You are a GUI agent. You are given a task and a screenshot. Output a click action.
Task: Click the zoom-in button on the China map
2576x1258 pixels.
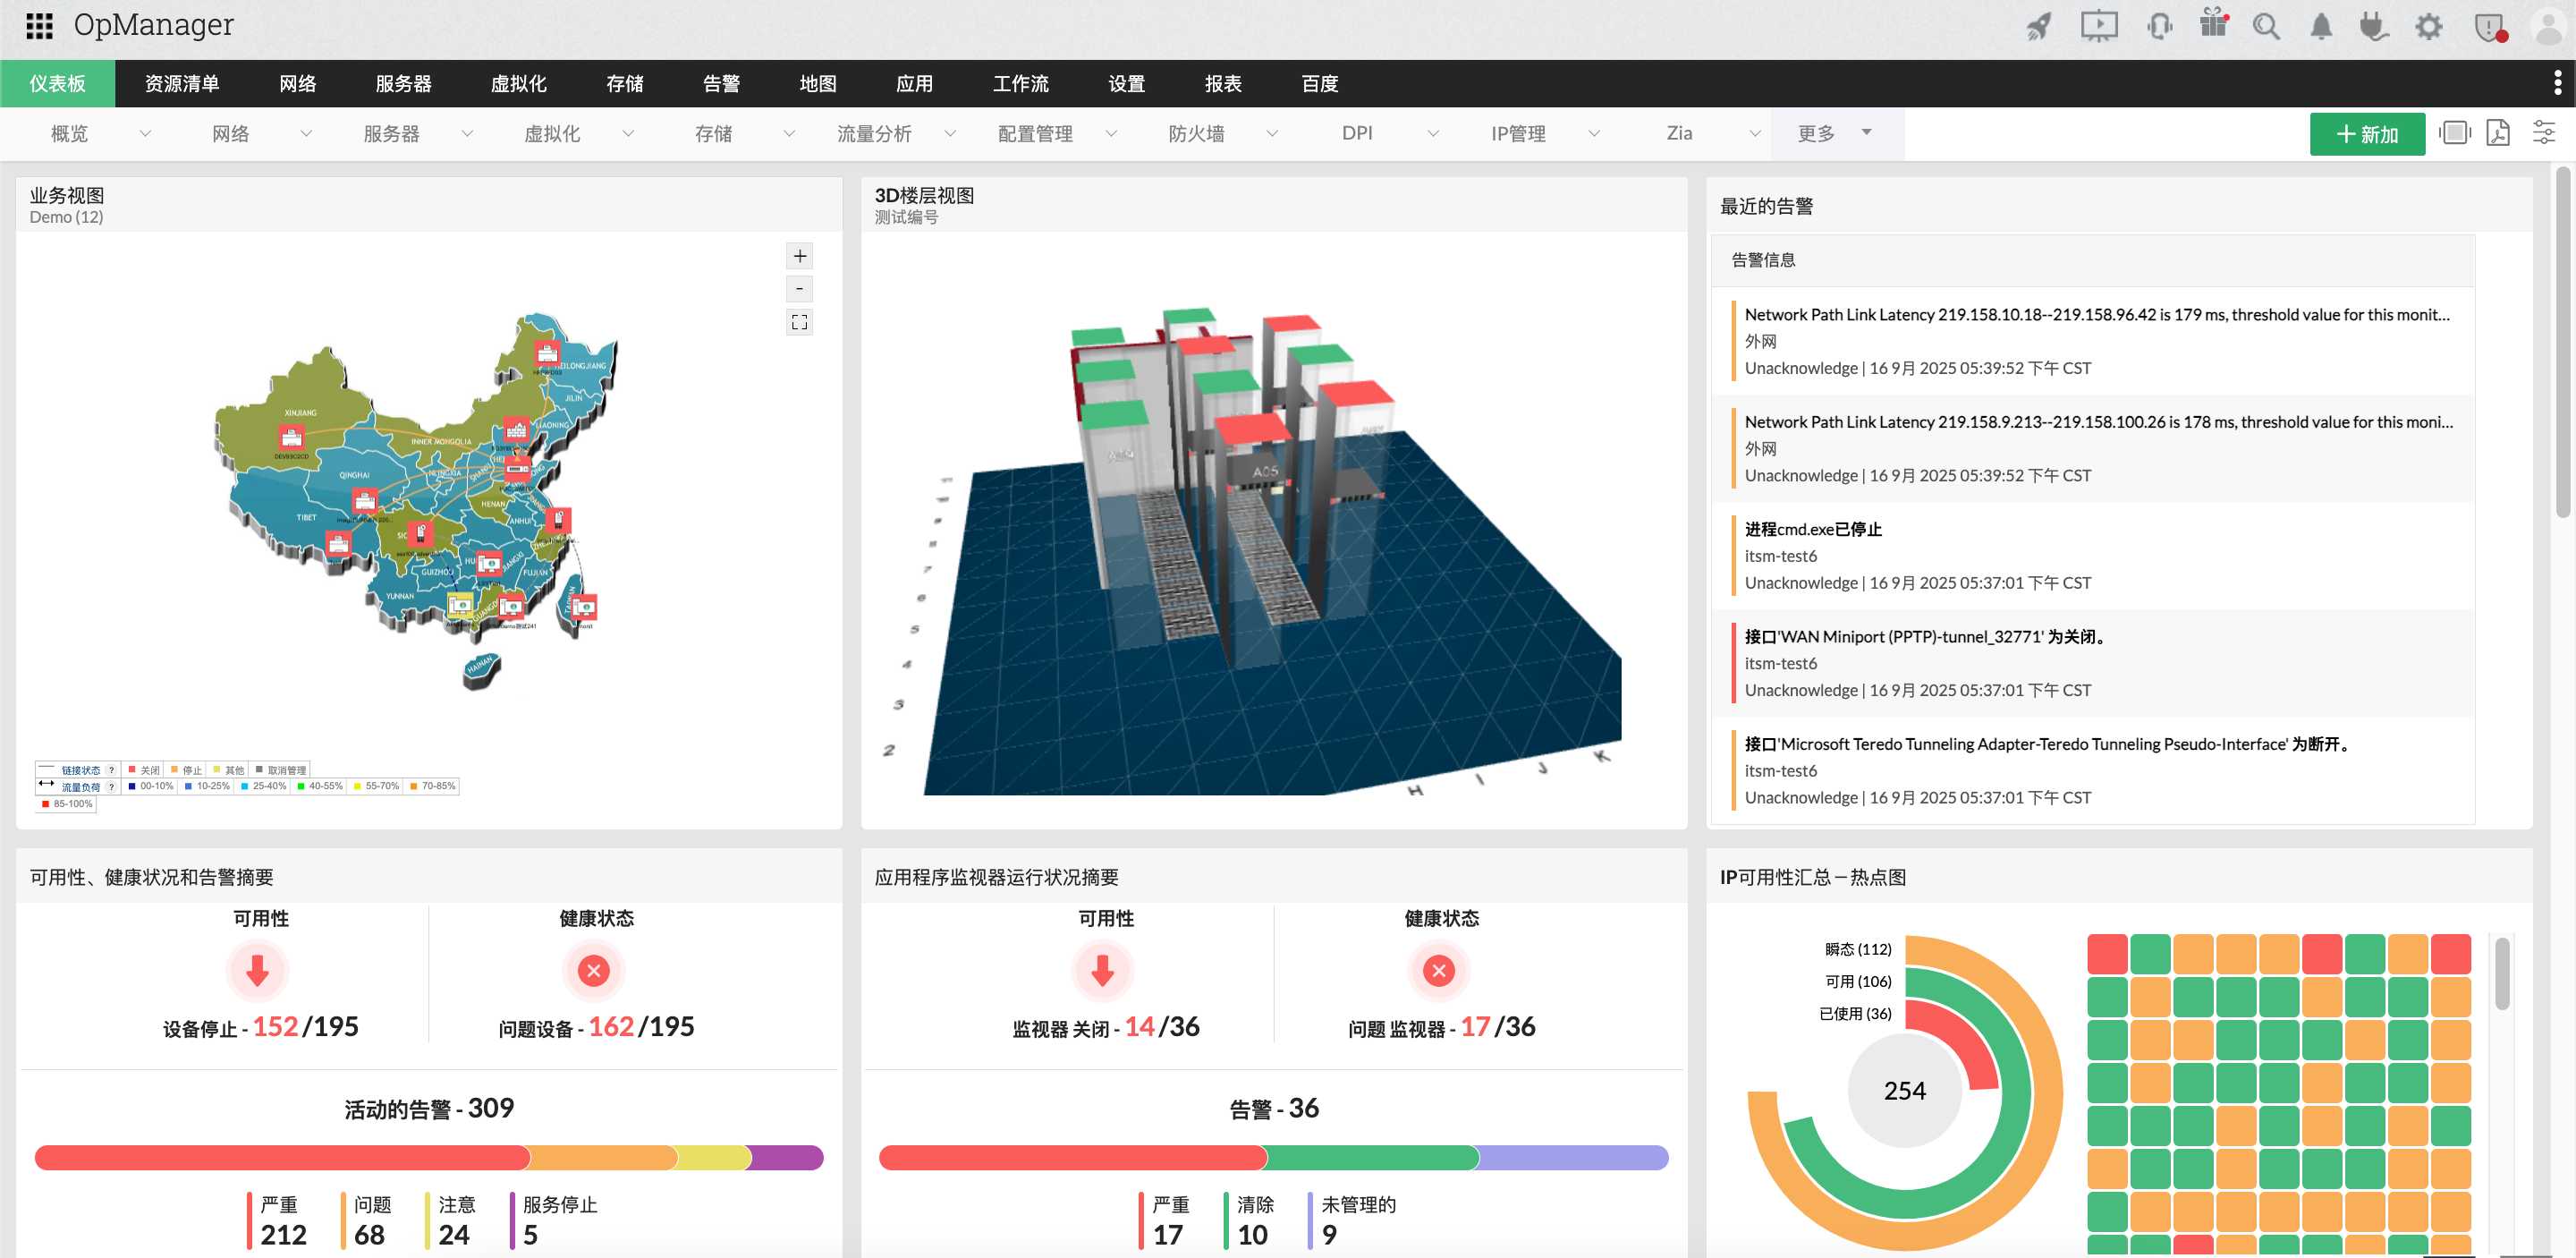point(799,255)
